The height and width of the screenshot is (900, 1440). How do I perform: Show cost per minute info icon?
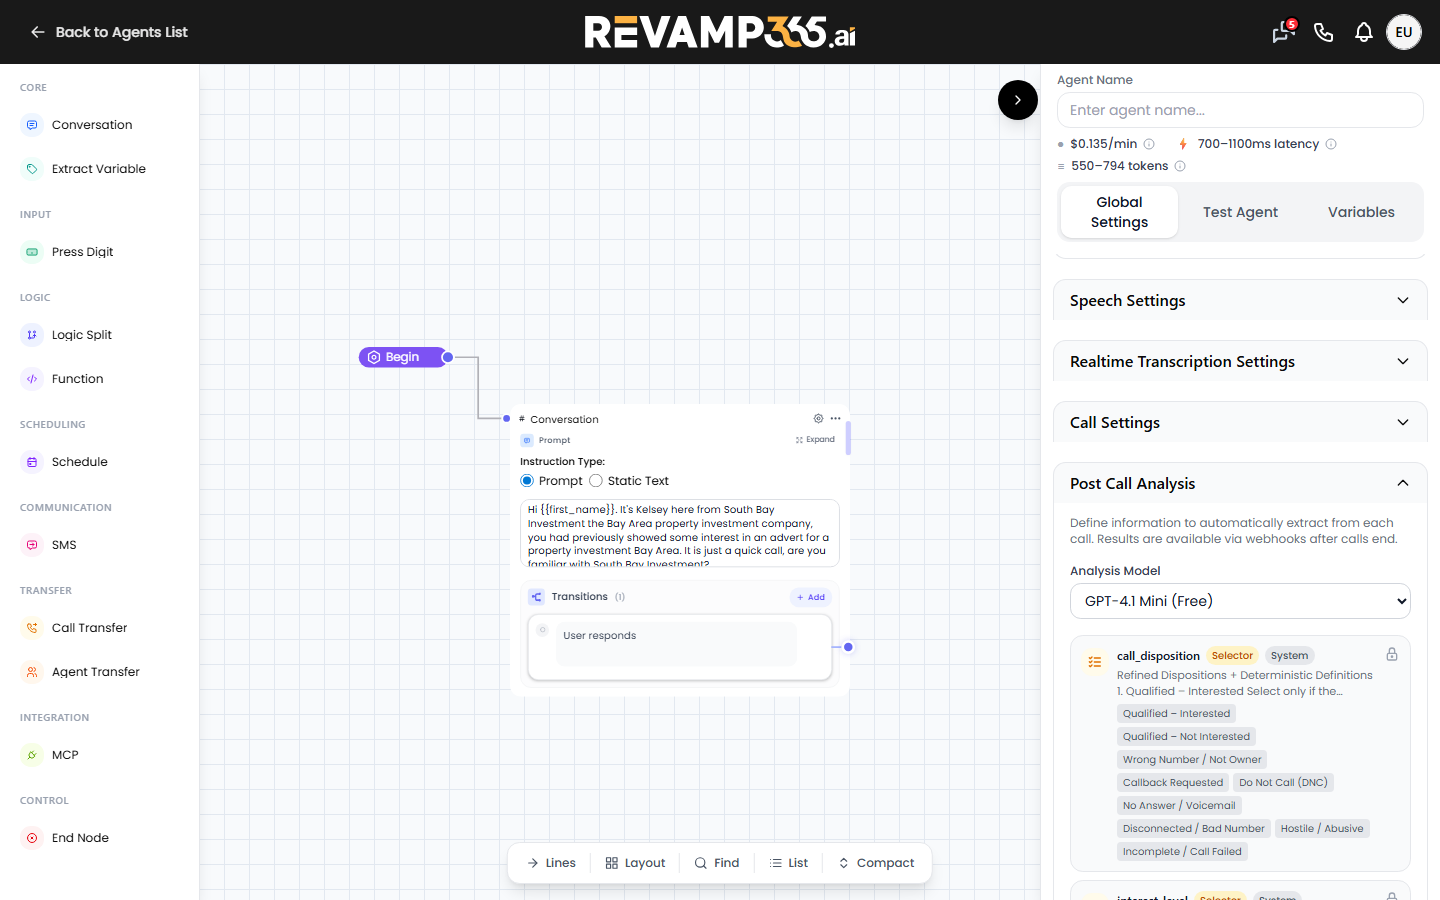1149,144
